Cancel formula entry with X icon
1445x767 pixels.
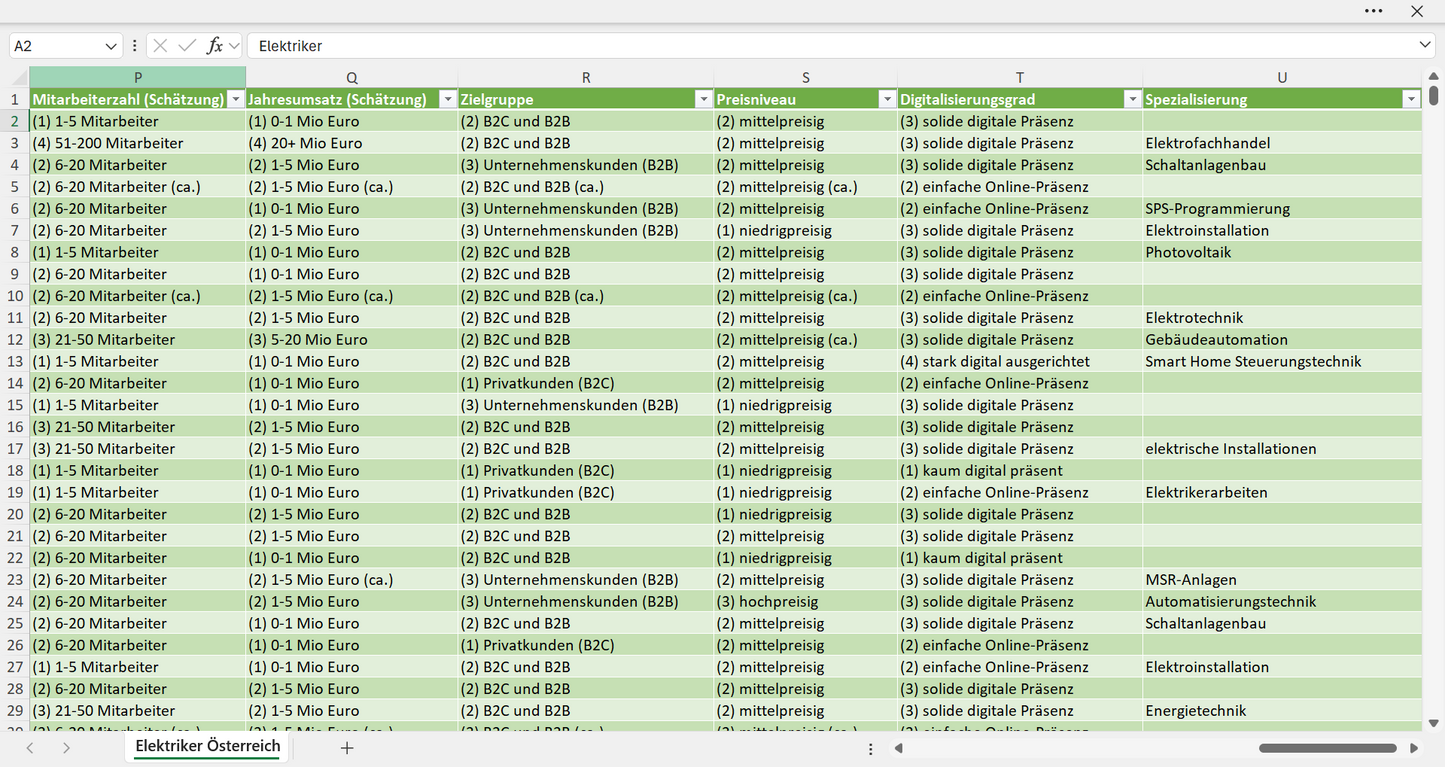click(160, 46)
